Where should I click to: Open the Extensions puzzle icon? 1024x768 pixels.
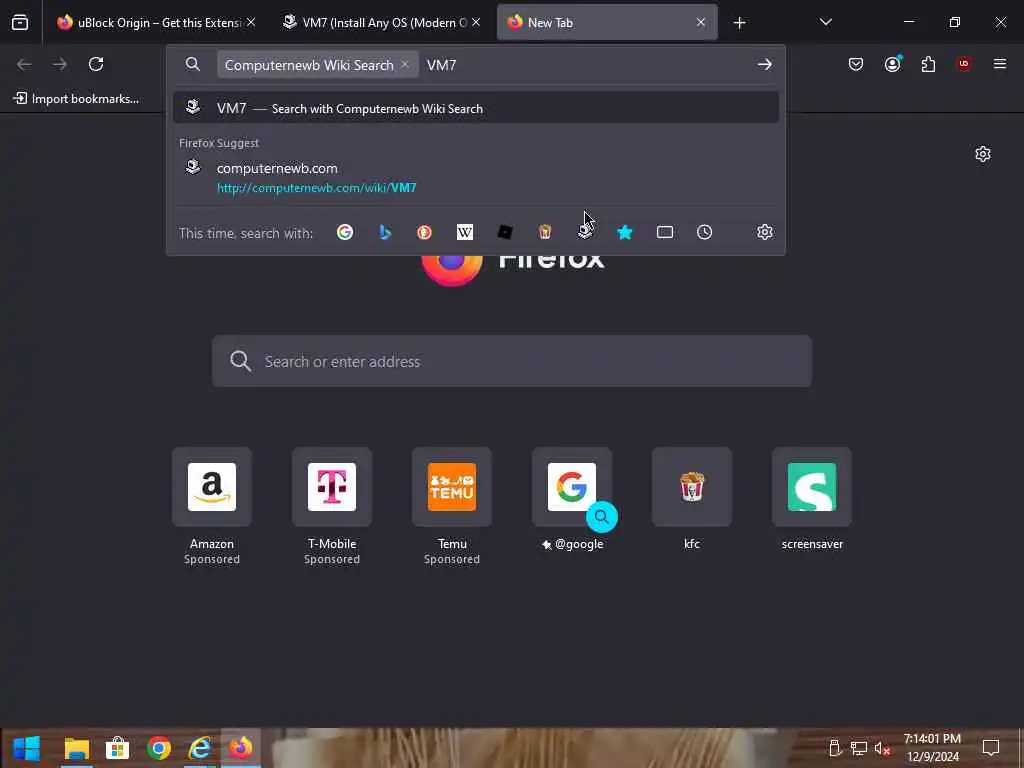[928, 64]
